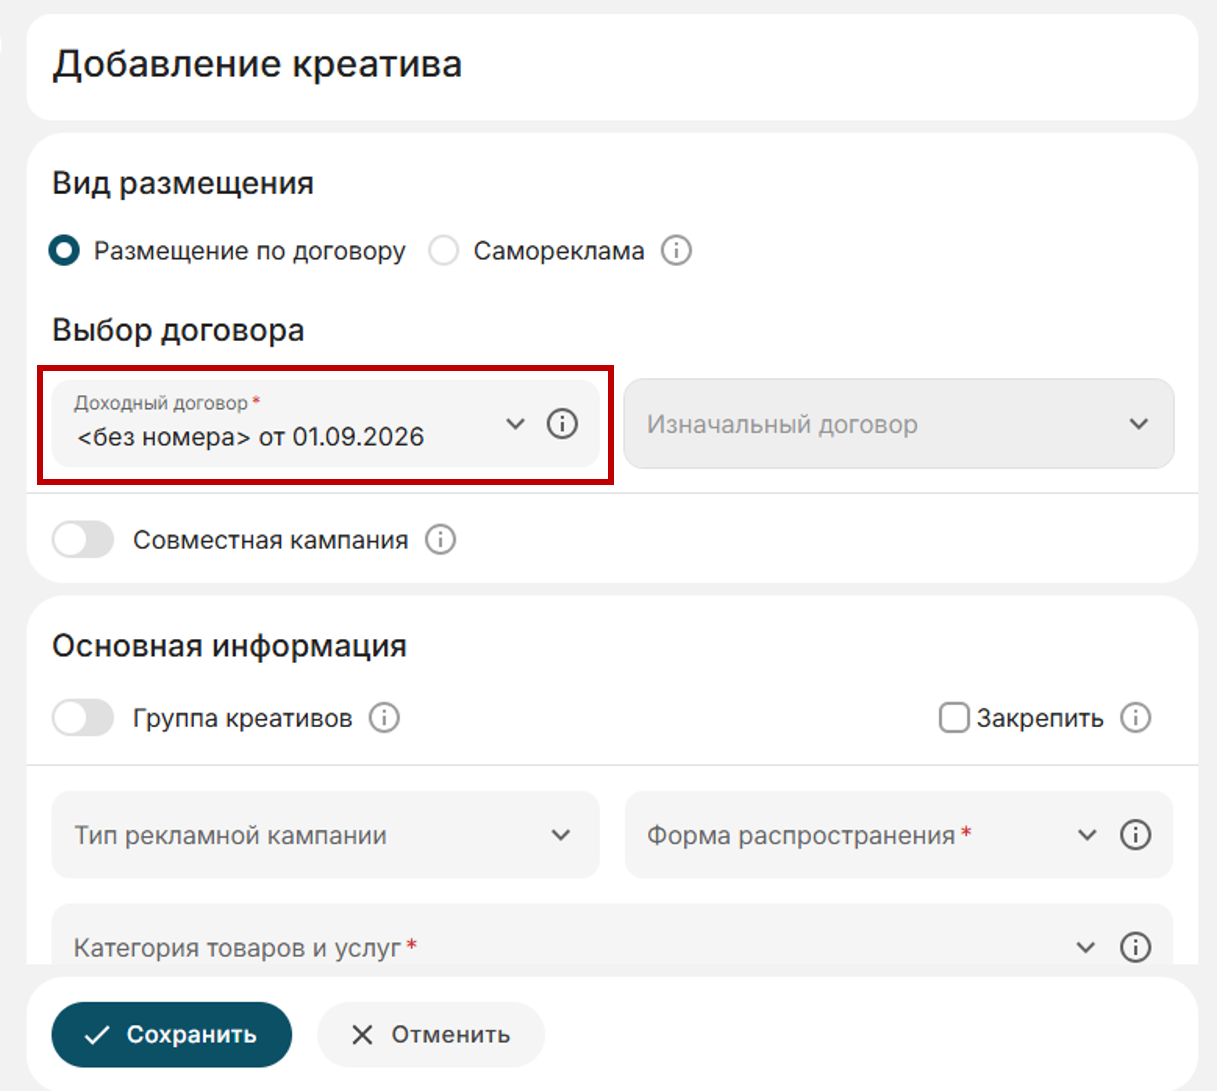The height and width of the screenshot is (1091, 1217).
Task: Open info for Категория товаров и услуг
Action: (1135, 947)
